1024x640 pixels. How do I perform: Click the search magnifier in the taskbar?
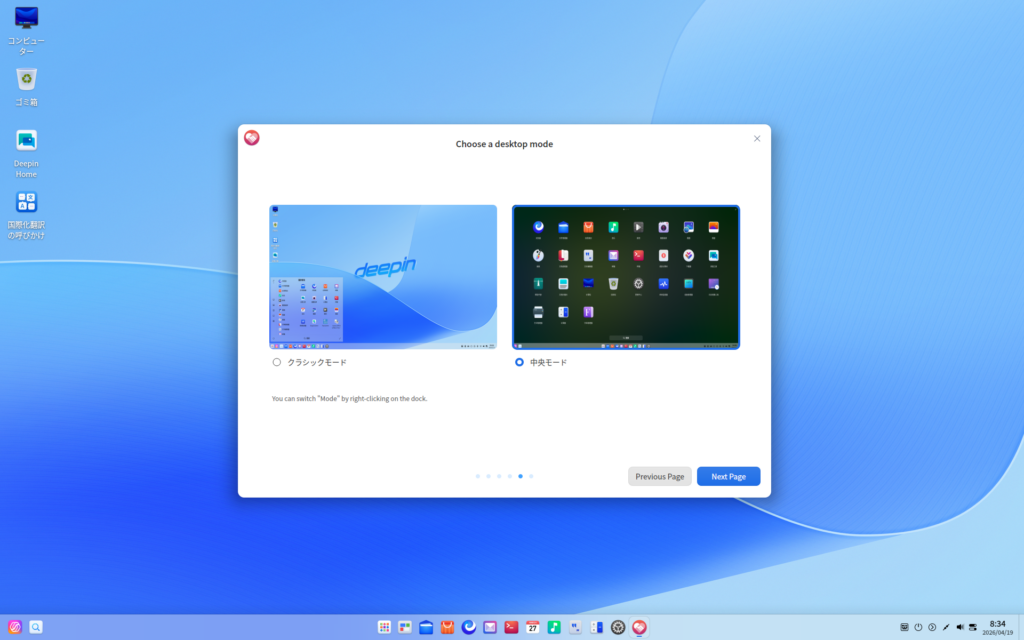tap(36, 627)
